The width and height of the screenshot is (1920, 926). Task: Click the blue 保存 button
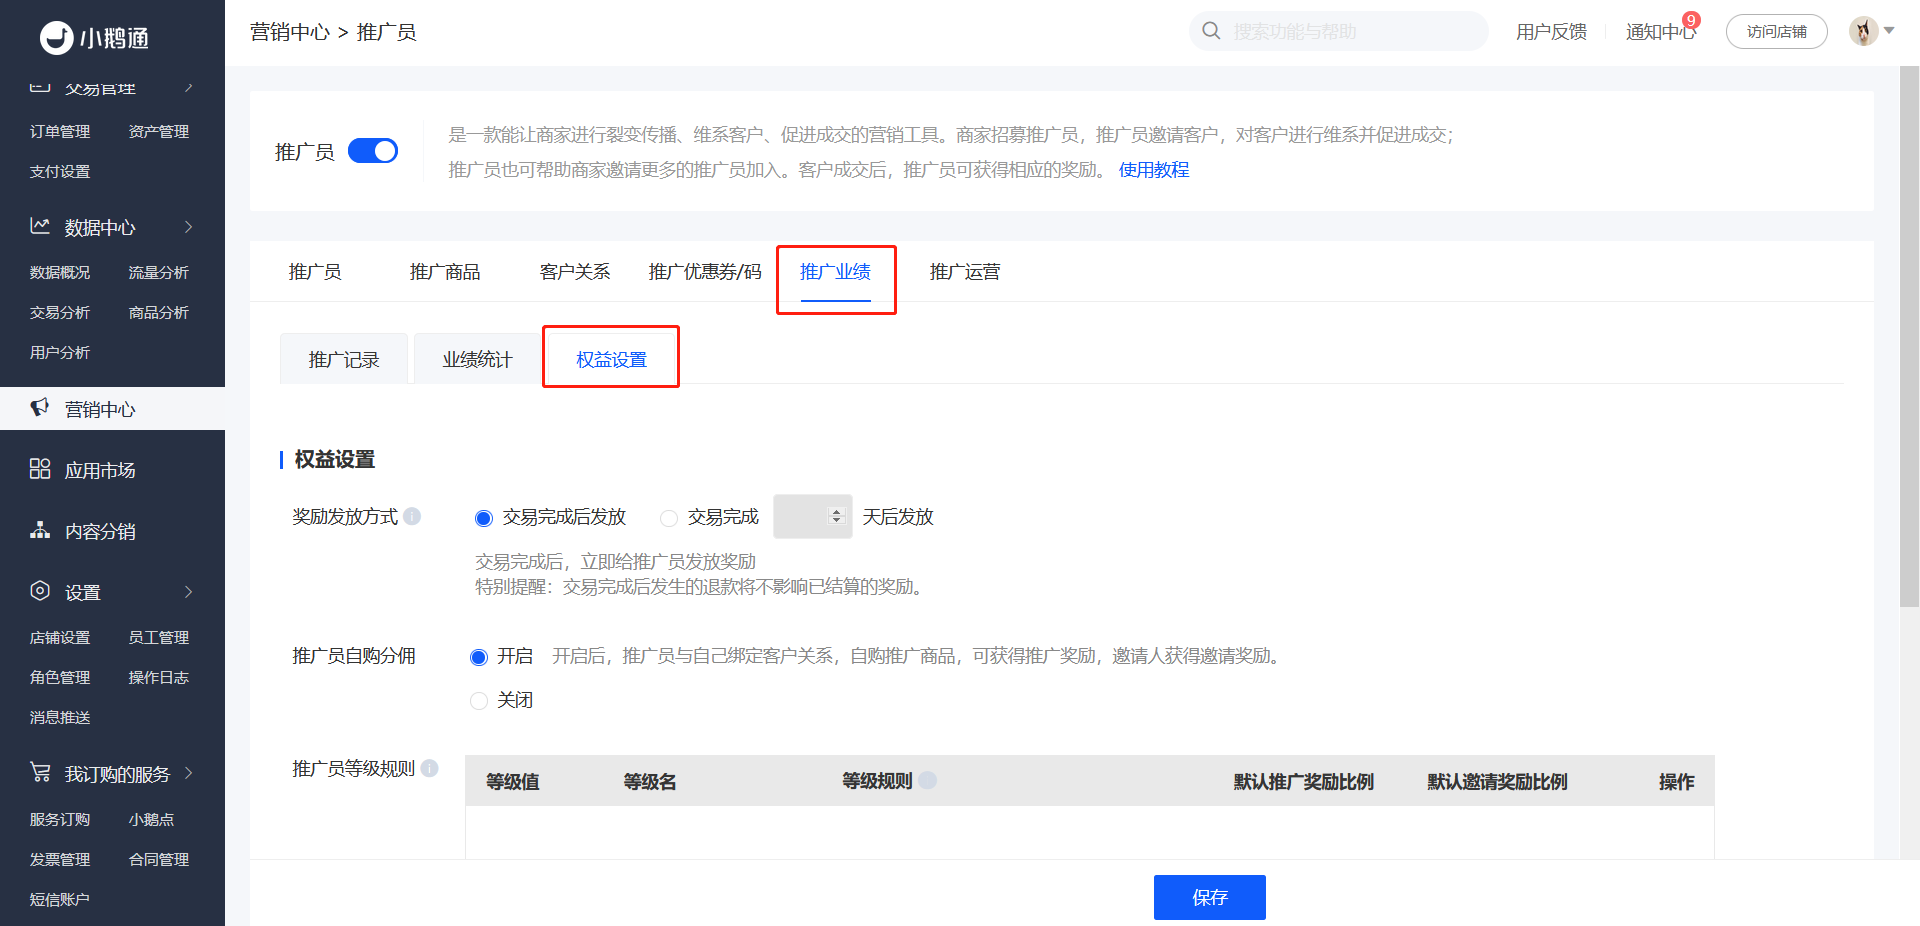click(1210, 897)
